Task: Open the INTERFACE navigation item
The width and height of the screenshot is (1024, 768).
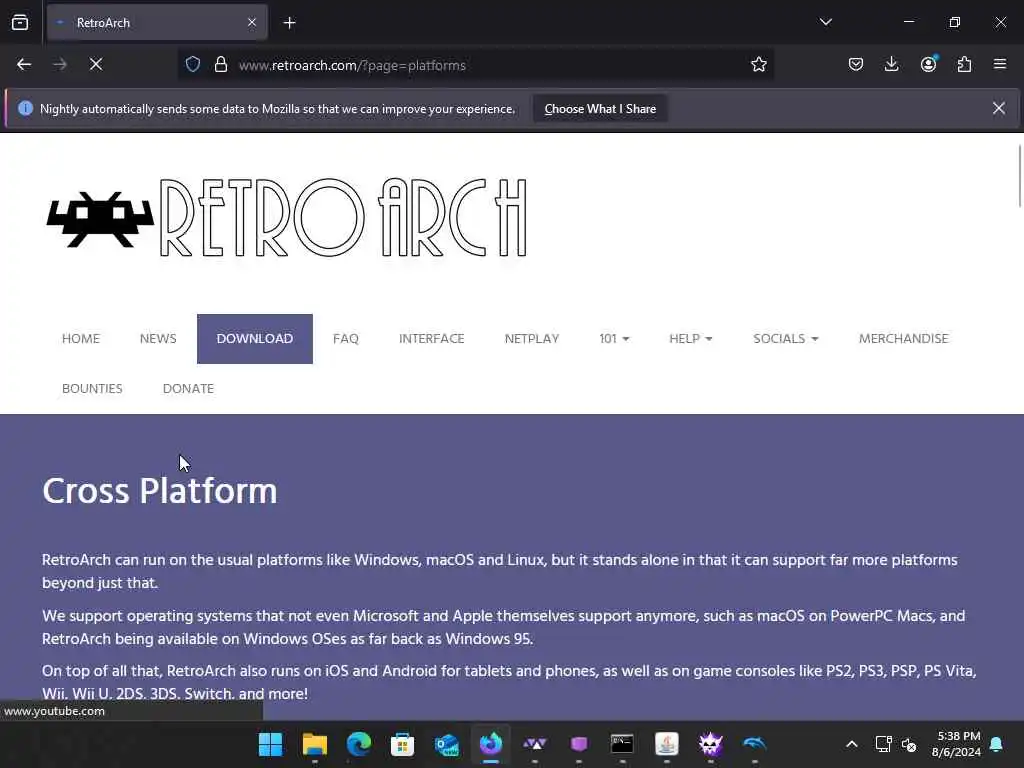Action: click(432, 339)
